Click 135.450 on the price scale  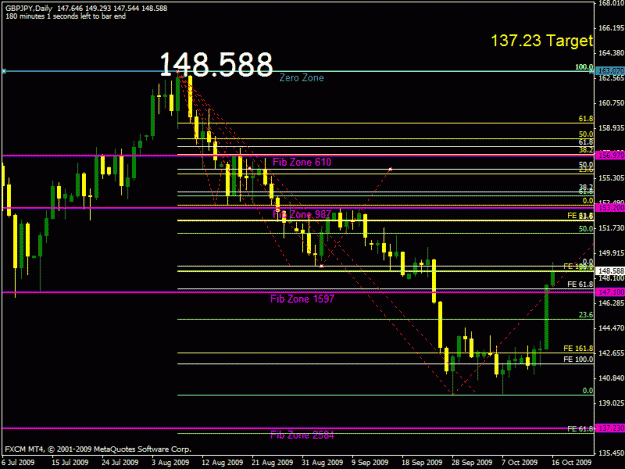click(x=611, y=453)
